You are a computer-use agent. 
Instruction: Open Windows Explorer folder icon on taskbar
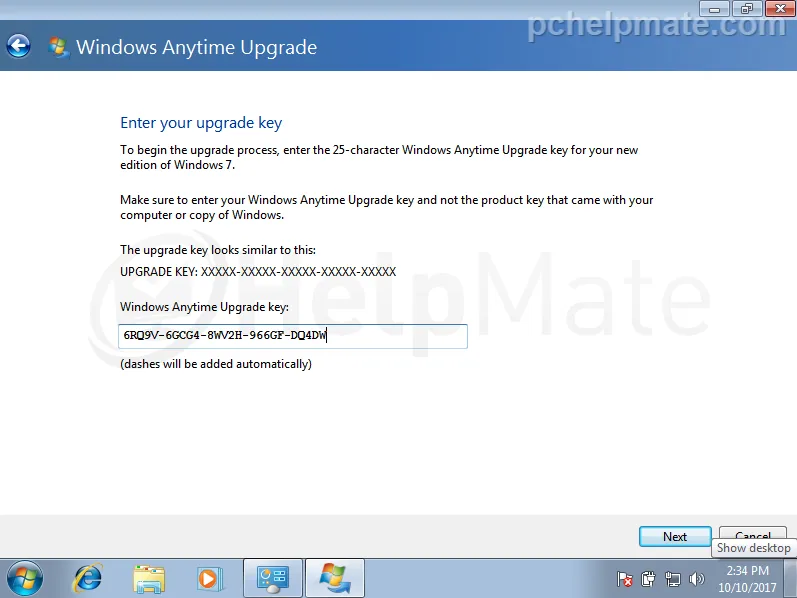148,579
